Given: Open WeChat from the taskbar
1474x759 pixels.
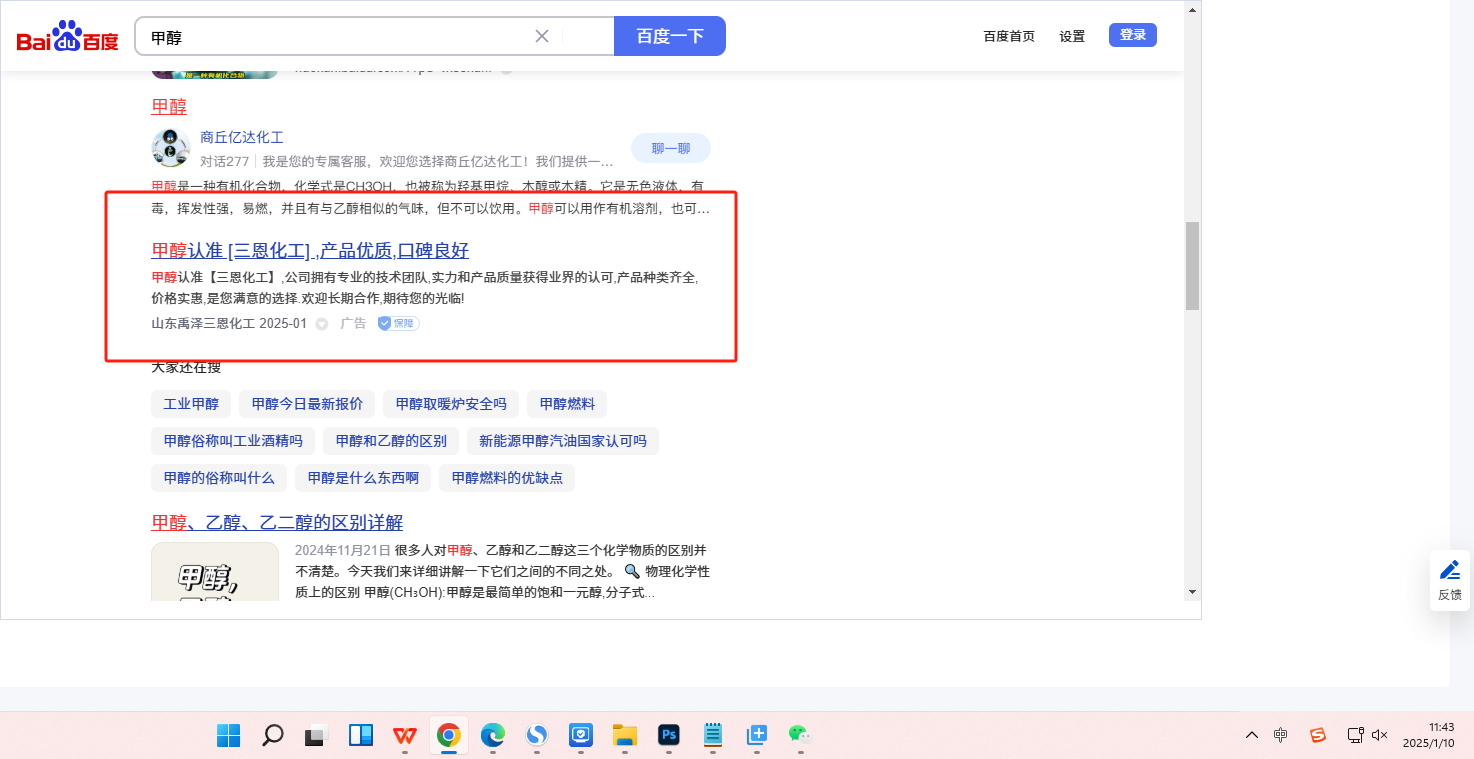Looking at the screenshot, I should pos(799,736).
